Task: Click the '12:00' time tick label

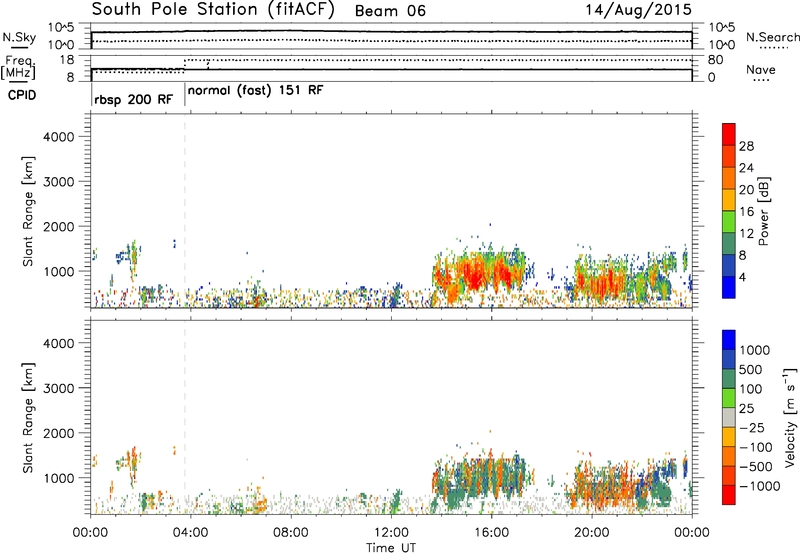Action: [391, 533]
